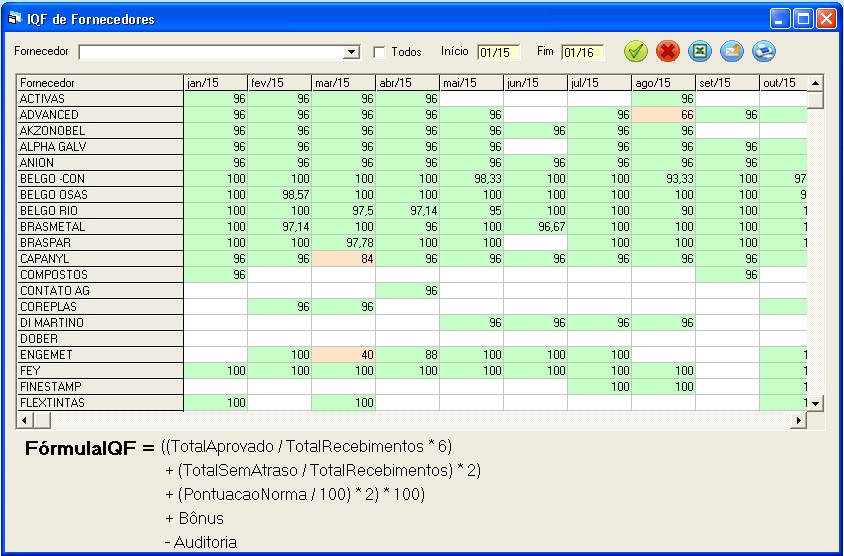Click ENGEMET's mar/15 value 40

(343, 355)
